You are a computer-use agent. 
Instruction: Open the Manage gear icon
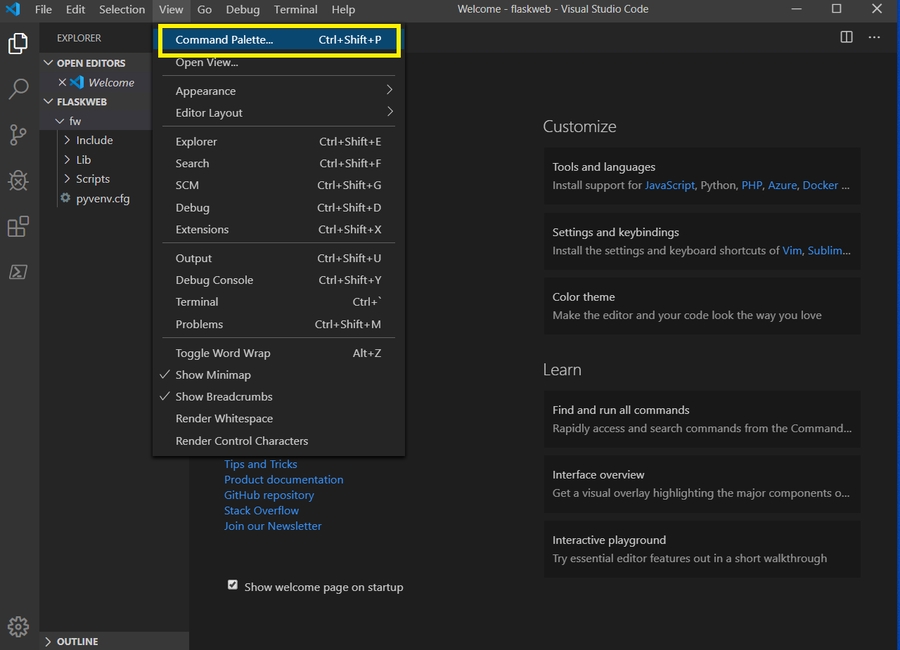pyautogui.click(x=18, y=627)
